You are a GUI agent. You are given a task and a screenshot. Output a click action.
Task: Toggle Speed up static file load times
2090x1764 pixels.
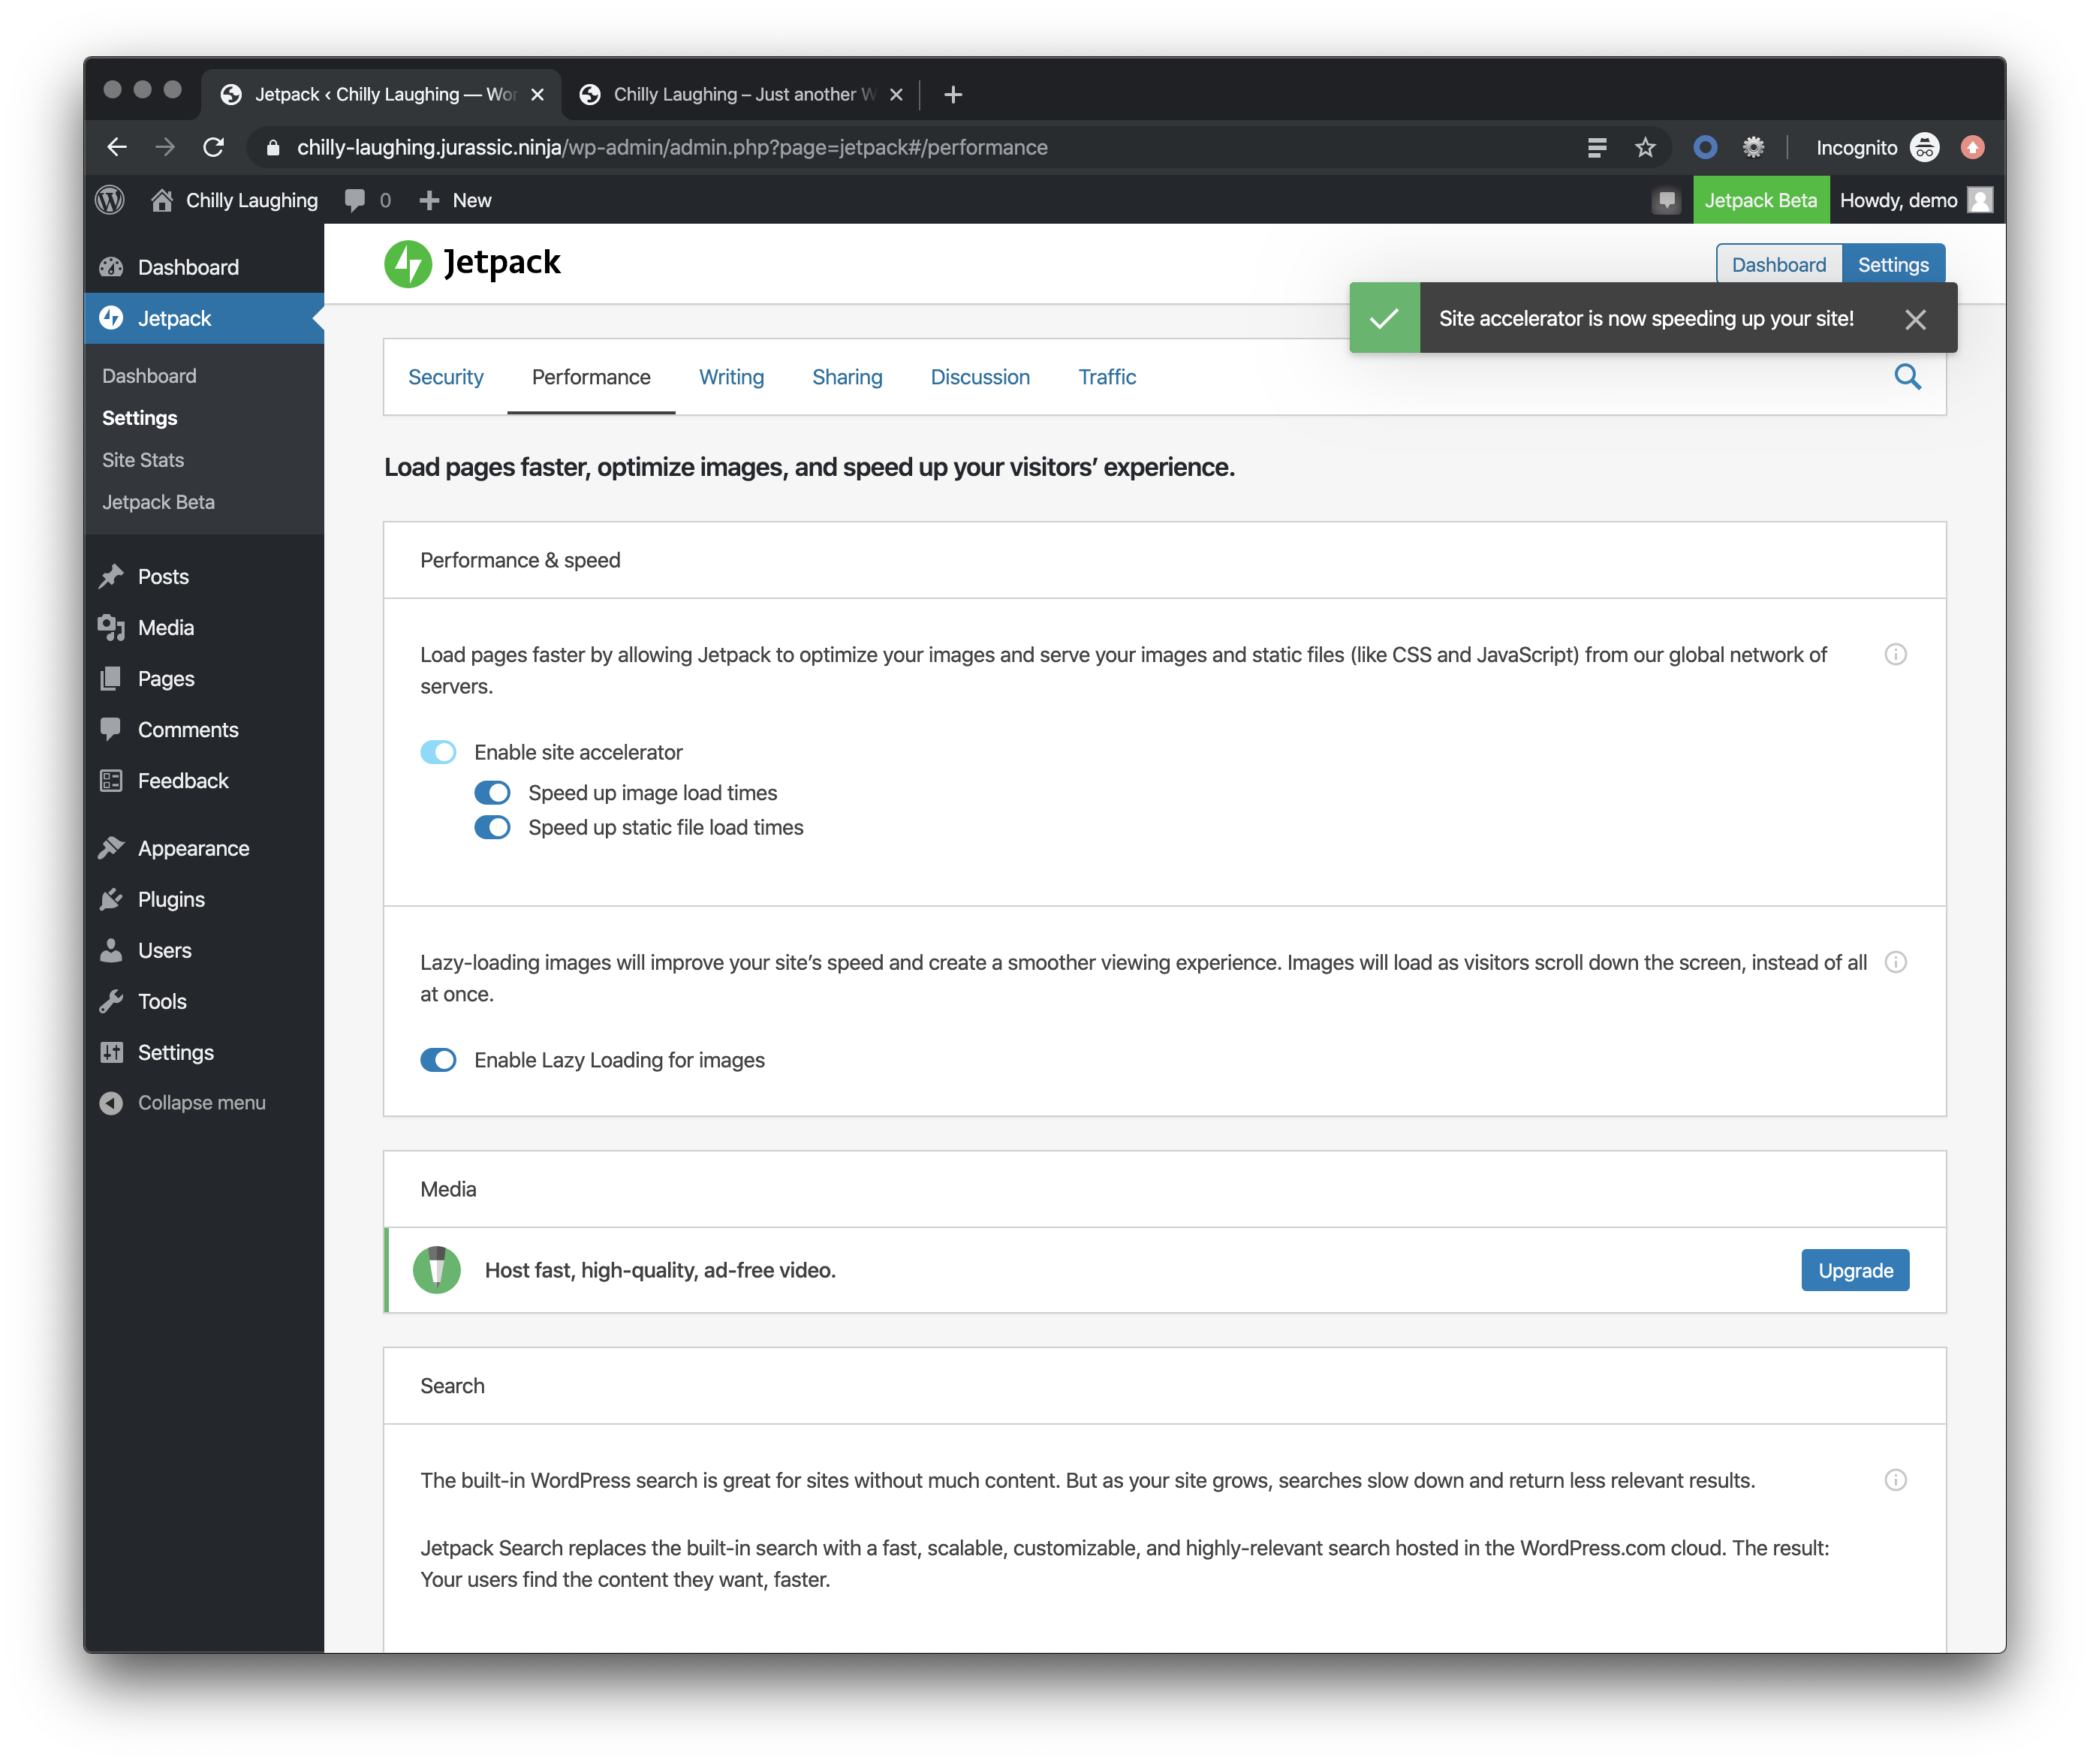(x=492, y=828)
